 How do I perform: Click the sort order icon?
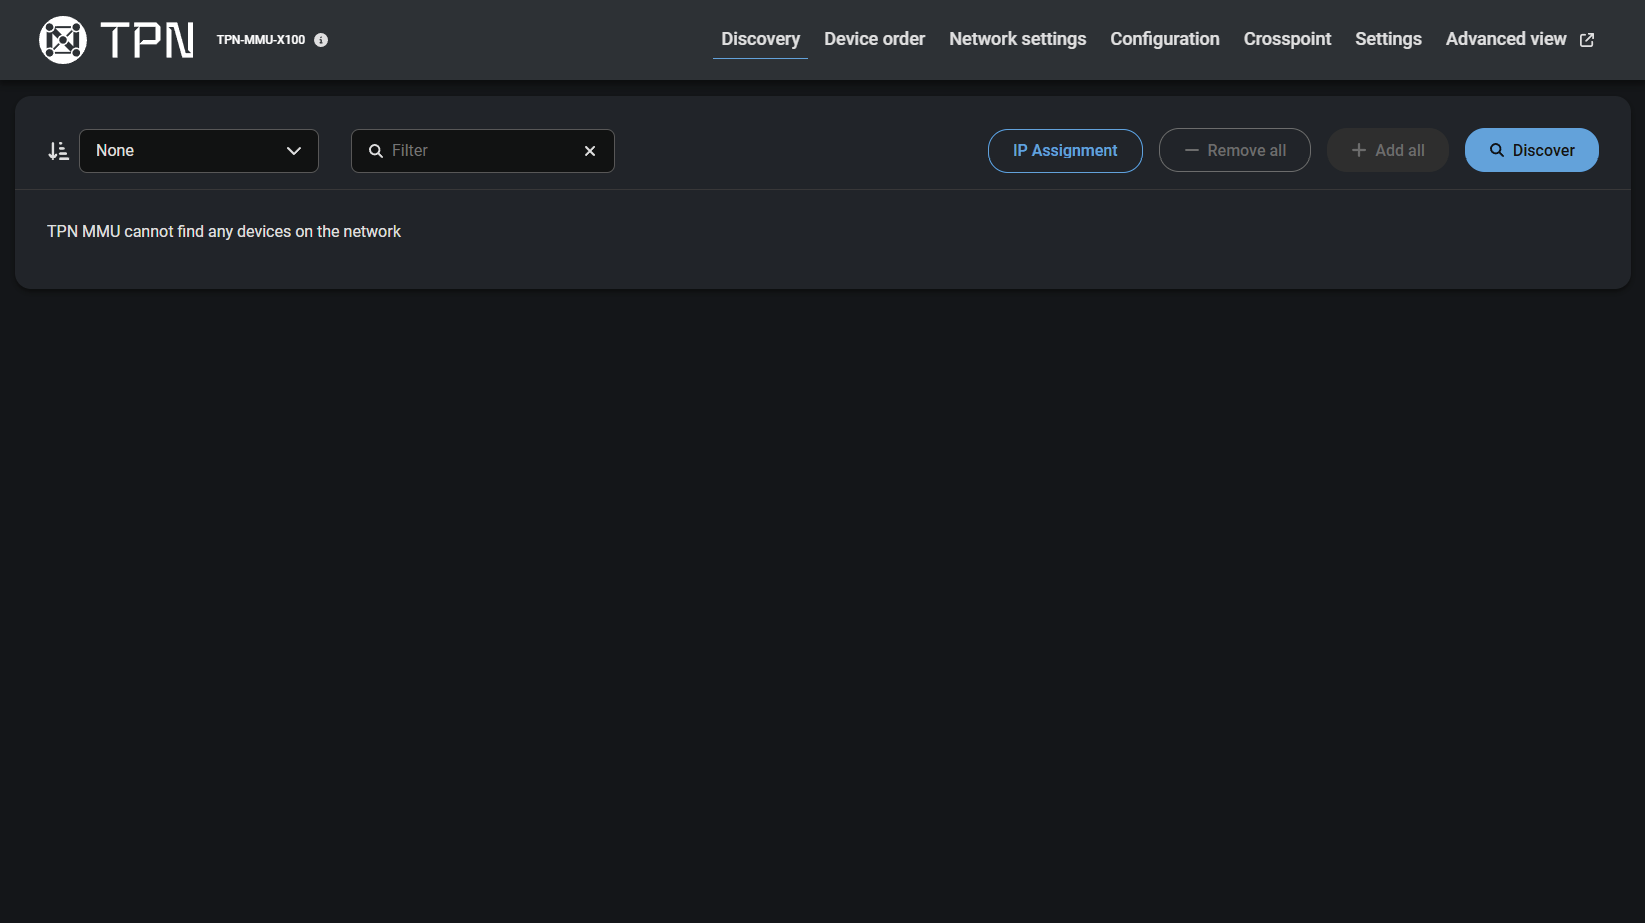tap(59, 151)
